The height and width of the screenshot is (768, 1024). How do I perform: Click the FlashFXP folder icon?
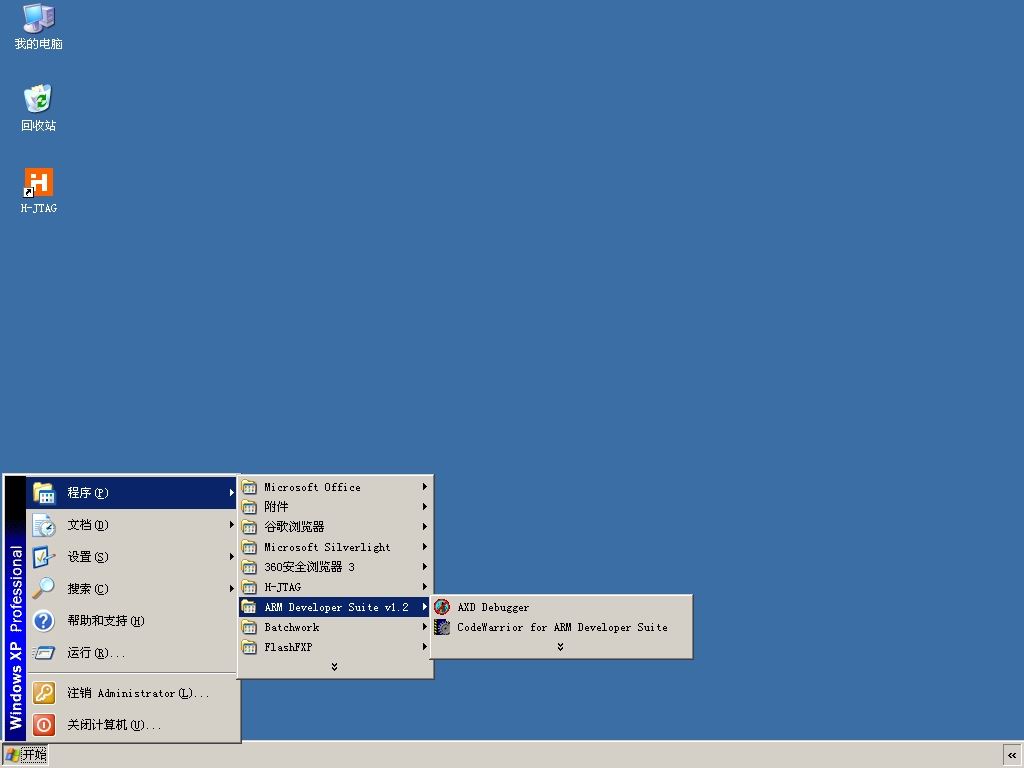tap(249, 647)
